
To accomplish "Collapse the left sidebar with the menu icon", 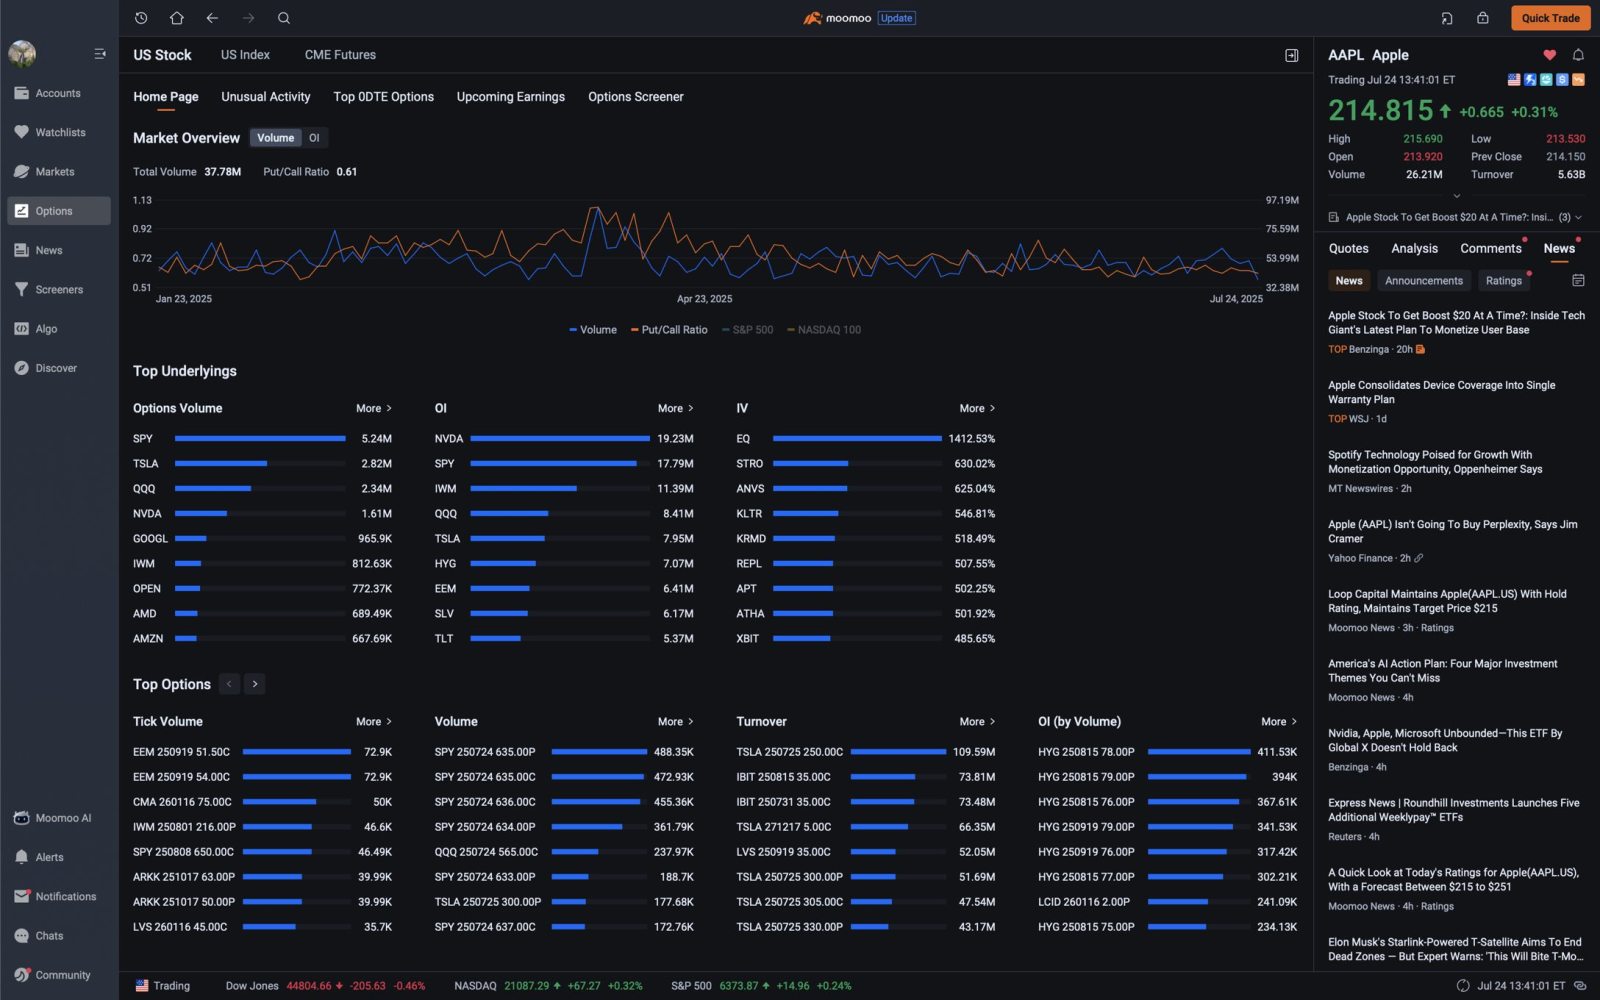I will (100, 54).
